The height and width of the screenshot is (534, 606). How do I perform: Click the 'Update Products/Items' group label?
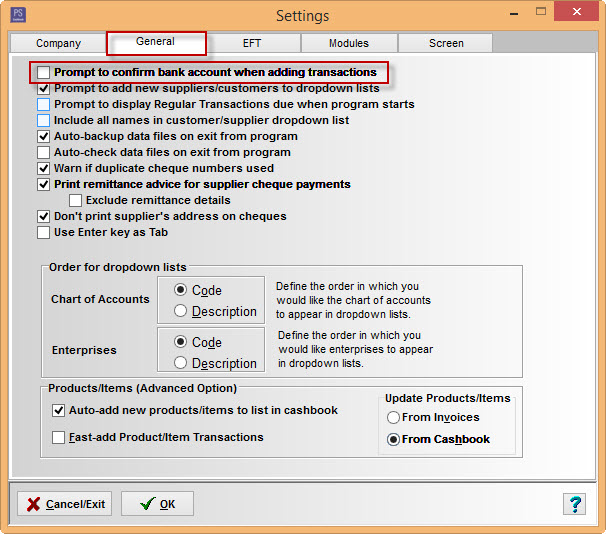tap(448, 398)
